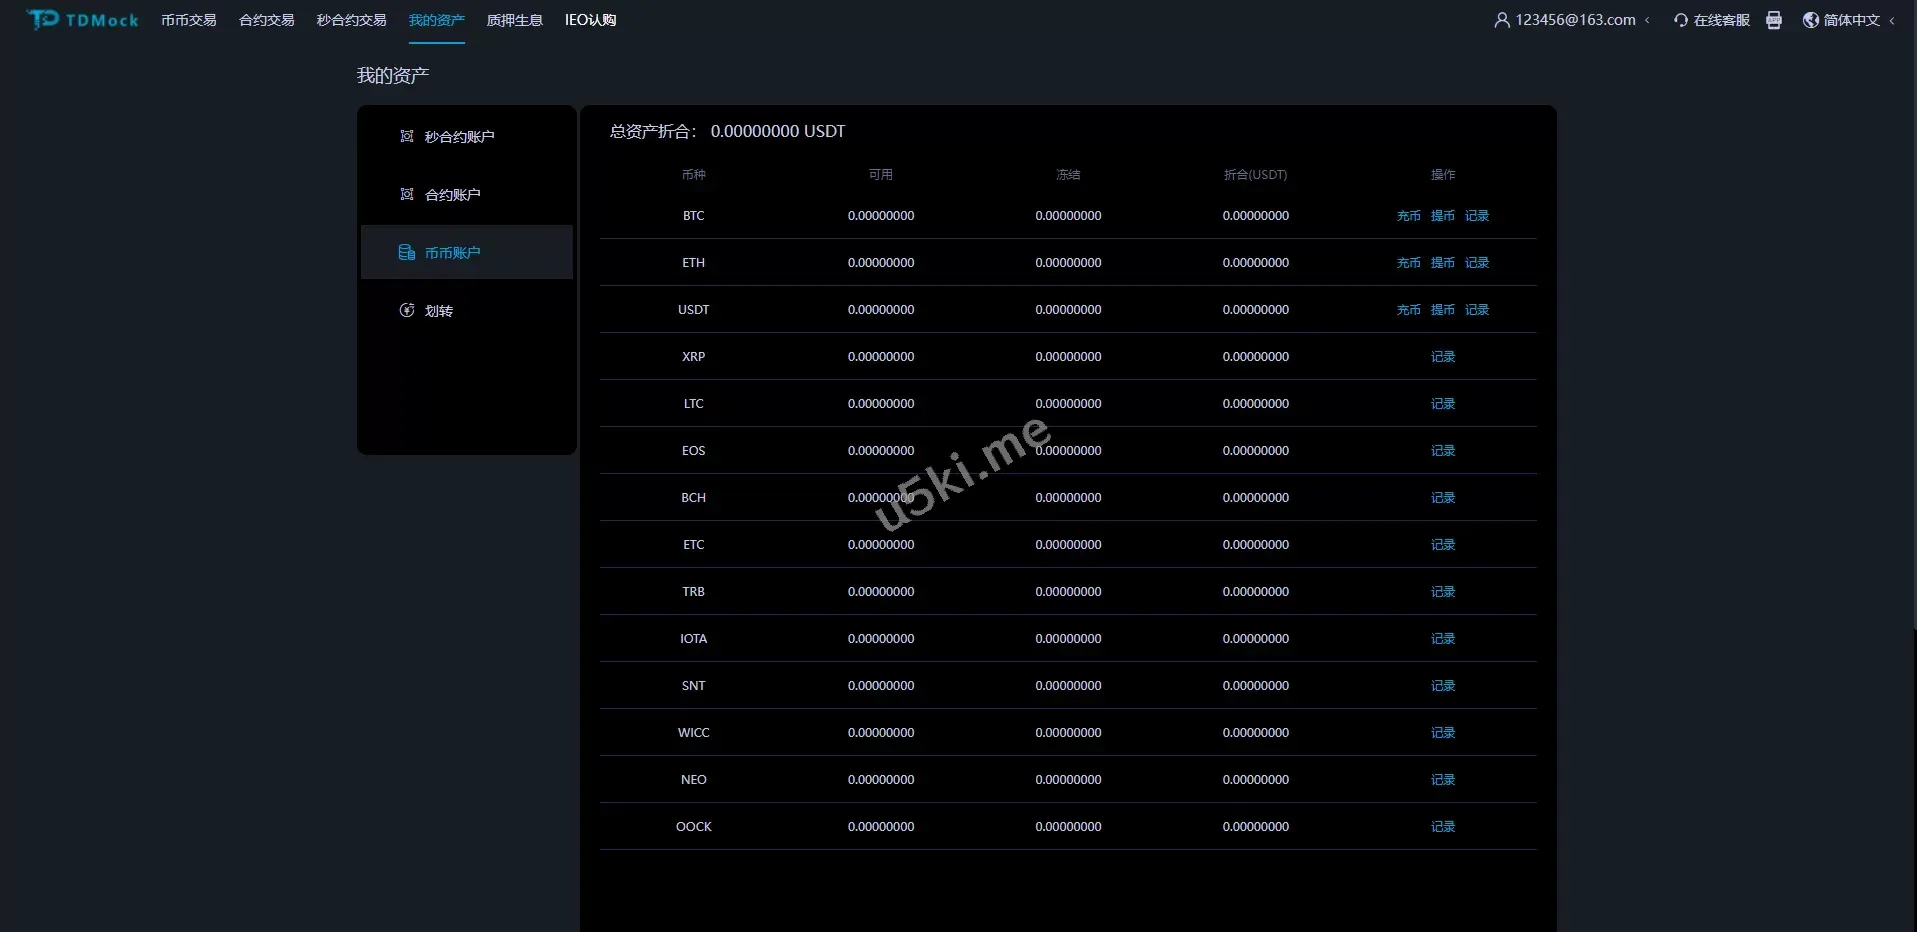Go to the 质押生息 navigation tab
Viewport: 1917px width, 932px height.
click(514, 20)
